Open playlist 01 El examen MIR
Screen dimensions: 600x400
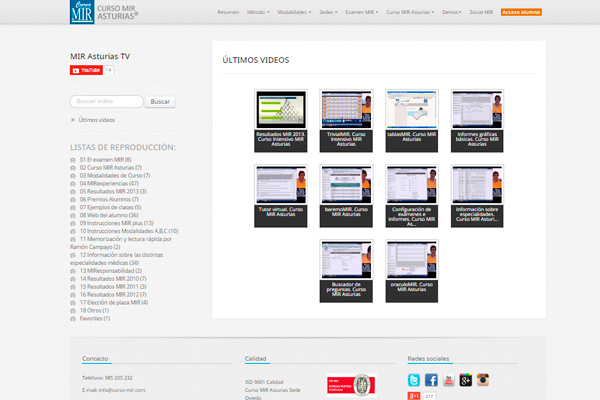click(x=105, y=160)
